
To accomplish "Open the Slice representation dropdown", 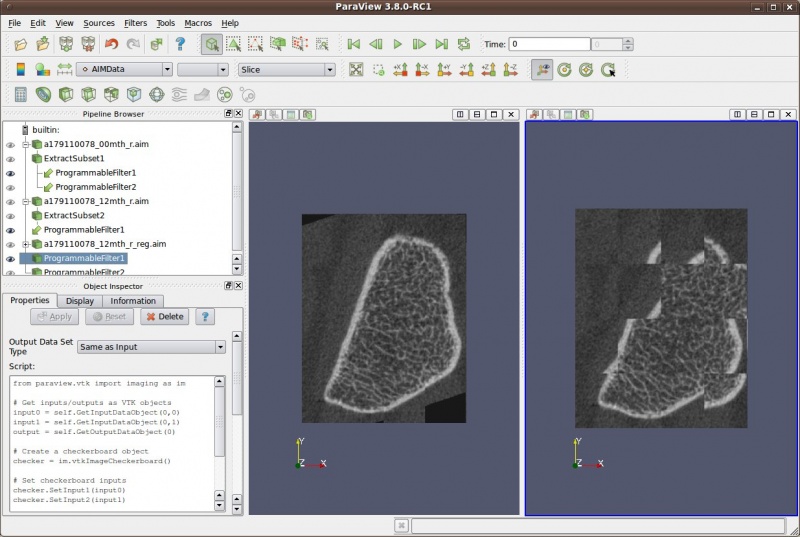I will coord(286,69).
